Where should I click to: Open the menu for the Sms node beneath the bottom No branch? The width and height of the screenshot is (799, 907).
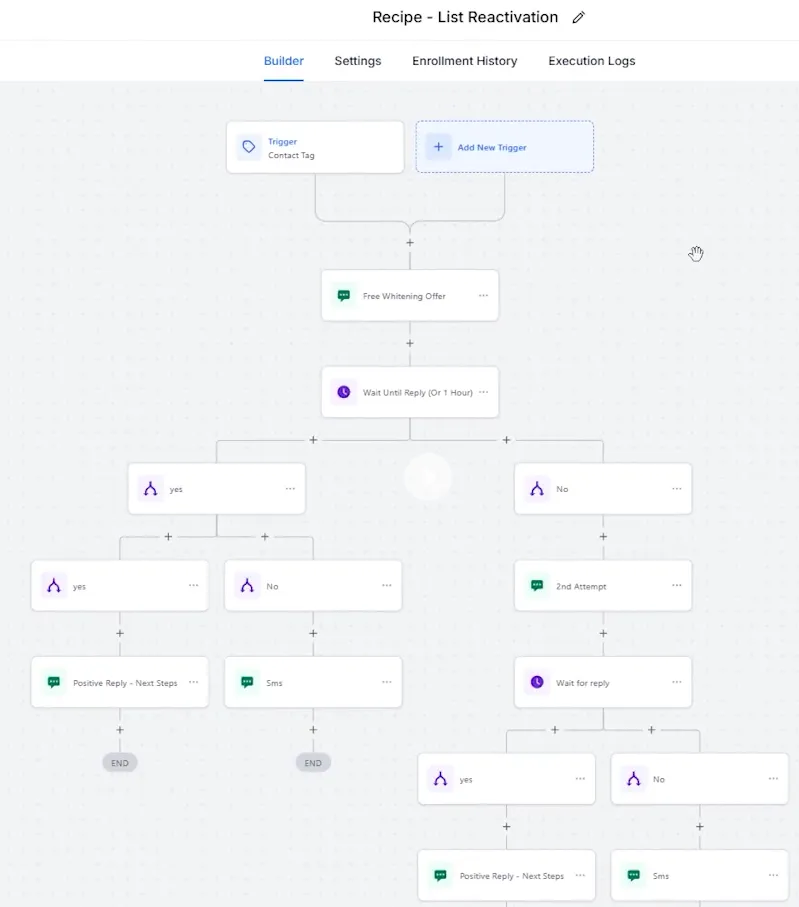pyautogui.click(x=774, y=875)
